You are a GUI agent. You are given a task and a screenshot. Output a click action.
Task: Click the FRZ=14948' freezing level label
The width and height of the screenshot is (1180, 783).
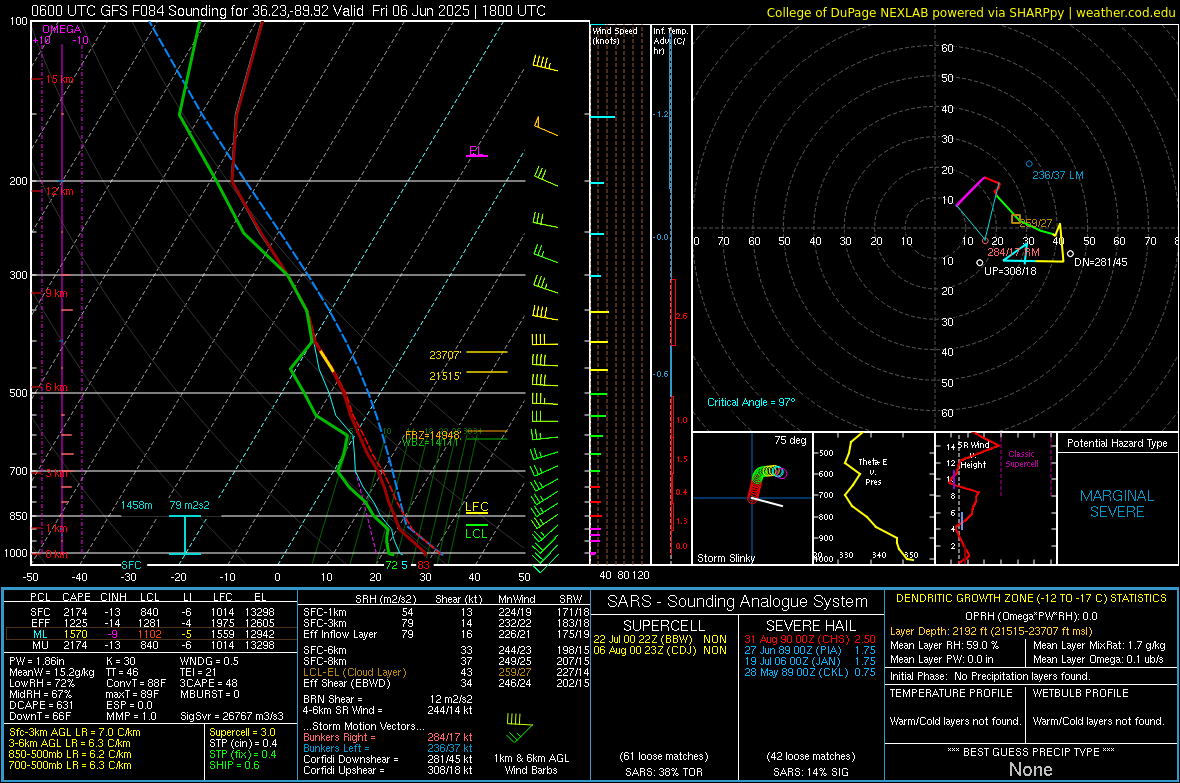(432, 435)
